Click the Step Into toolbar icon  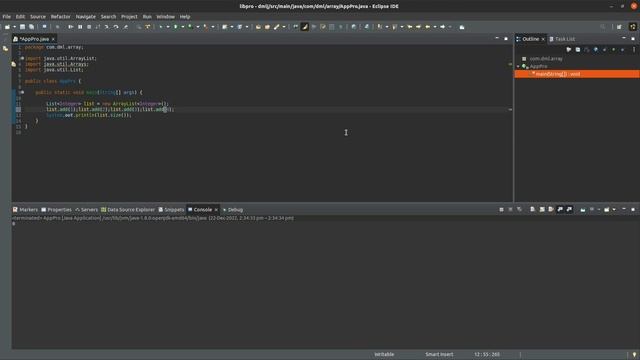coord(107,27)
